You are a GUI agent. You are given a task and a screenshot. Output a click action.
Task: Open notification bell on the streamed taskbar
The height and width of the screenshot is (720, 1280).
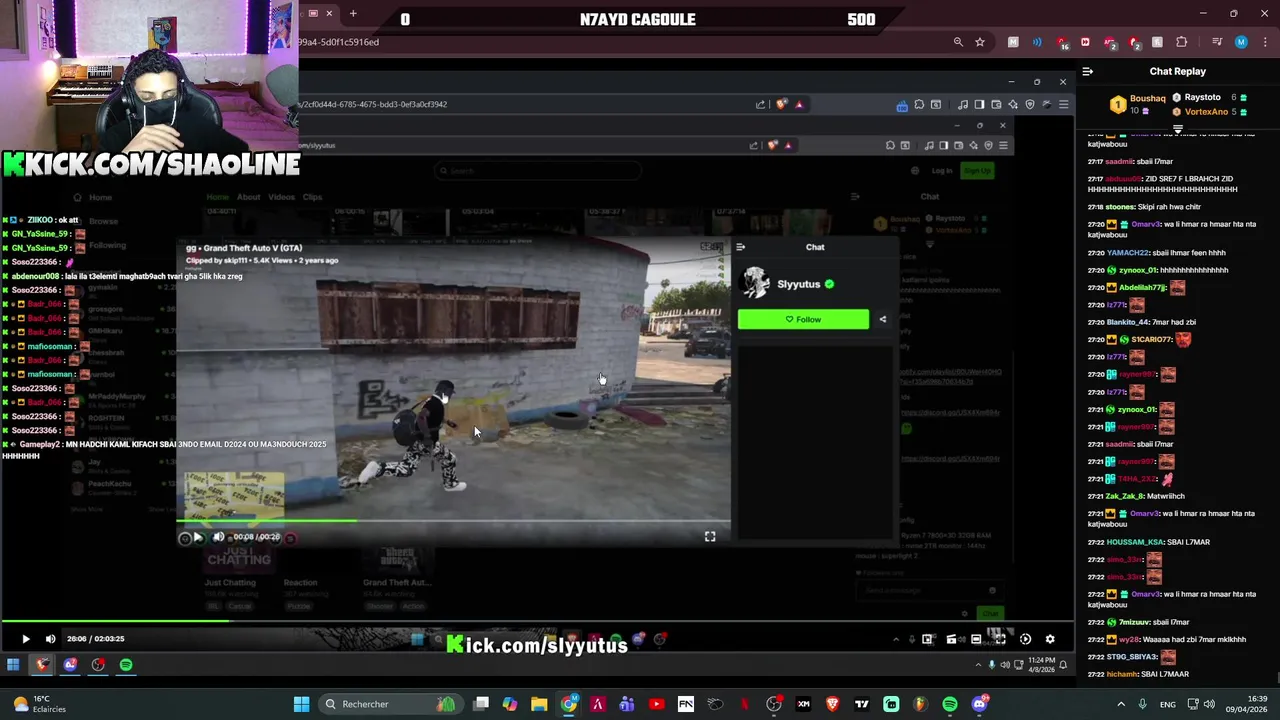coord(1063,665)
